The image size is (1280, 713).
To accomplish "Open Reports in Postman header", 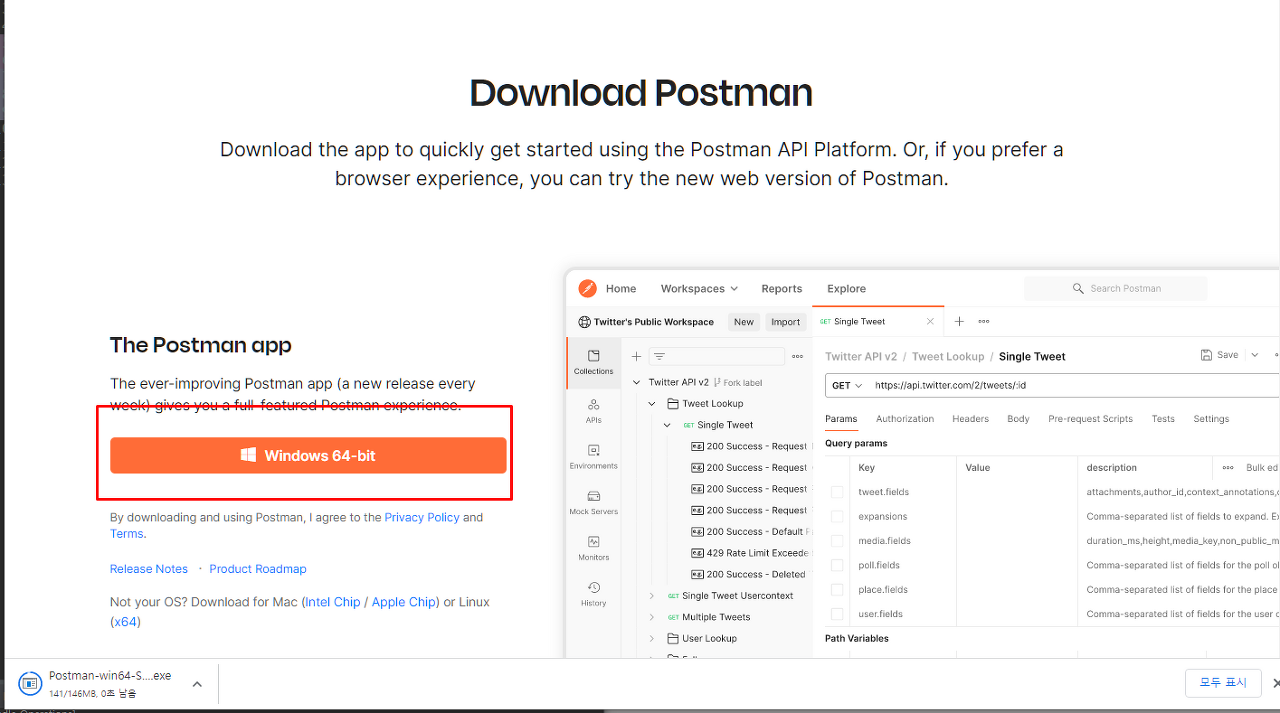I will click(x=782, y=288).
